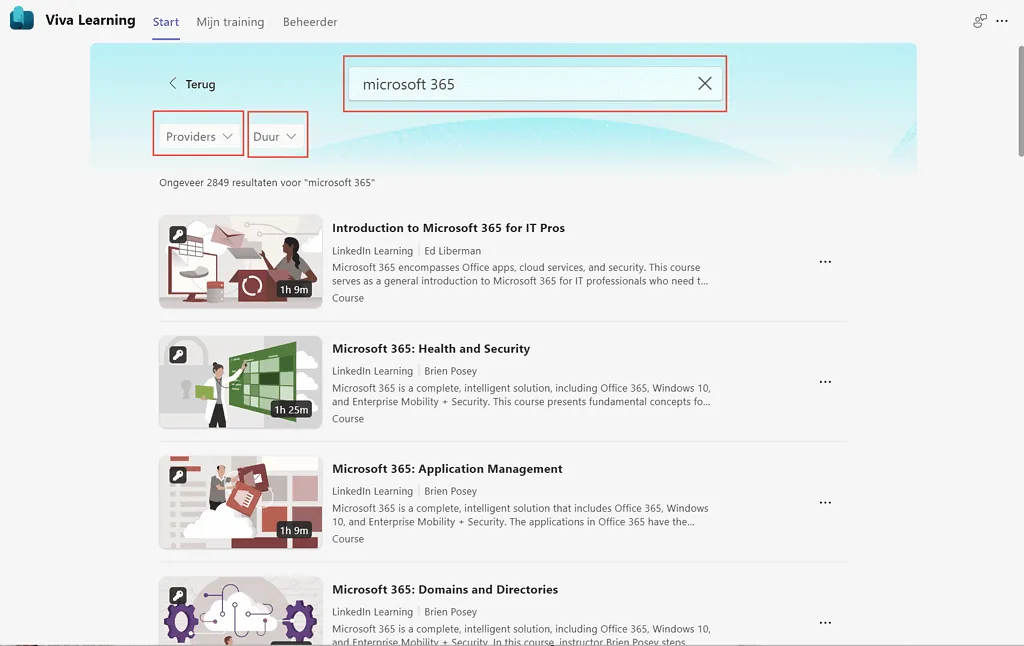Viewport: 1024px width, 646px height.
Task: Open the Beheerder tab
Action: (x=310, y=22)
